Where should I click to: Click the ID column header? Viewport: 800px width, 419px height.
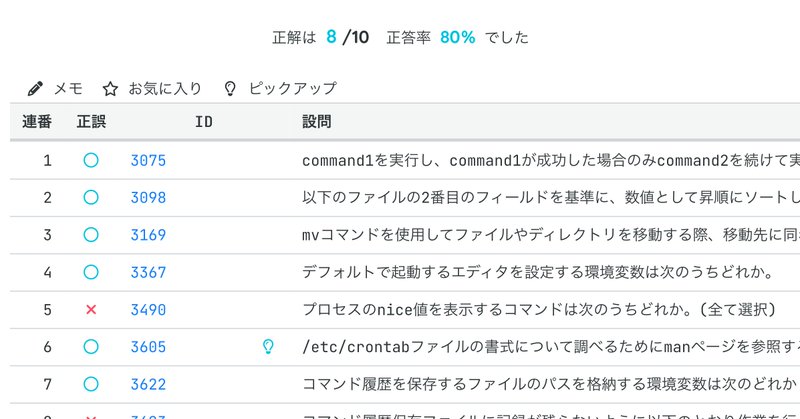tap(203, 122)
